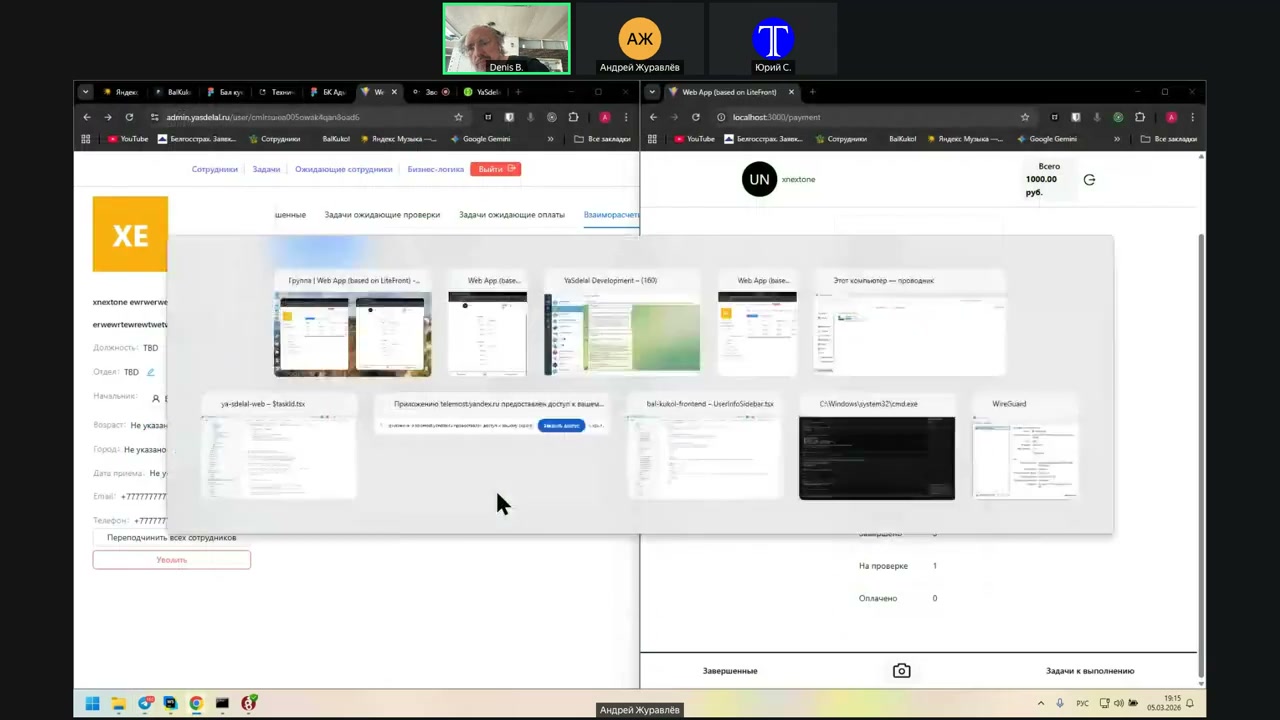Click the logout arrow icon beside total balance
The image size is (1280, 720).
(x=1089, y=180)
